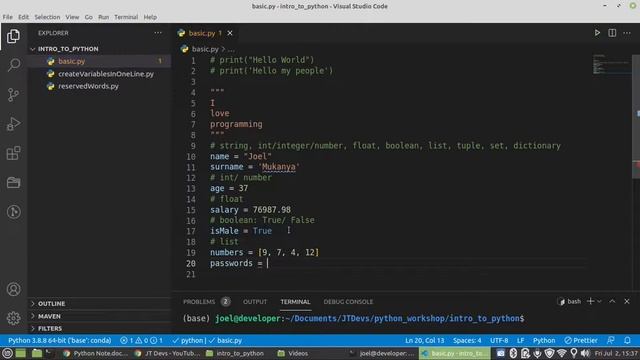Change indentation via Spaces: 4
Image resolution: width=640 pixels, height=360 pixels.
[467, 340]
